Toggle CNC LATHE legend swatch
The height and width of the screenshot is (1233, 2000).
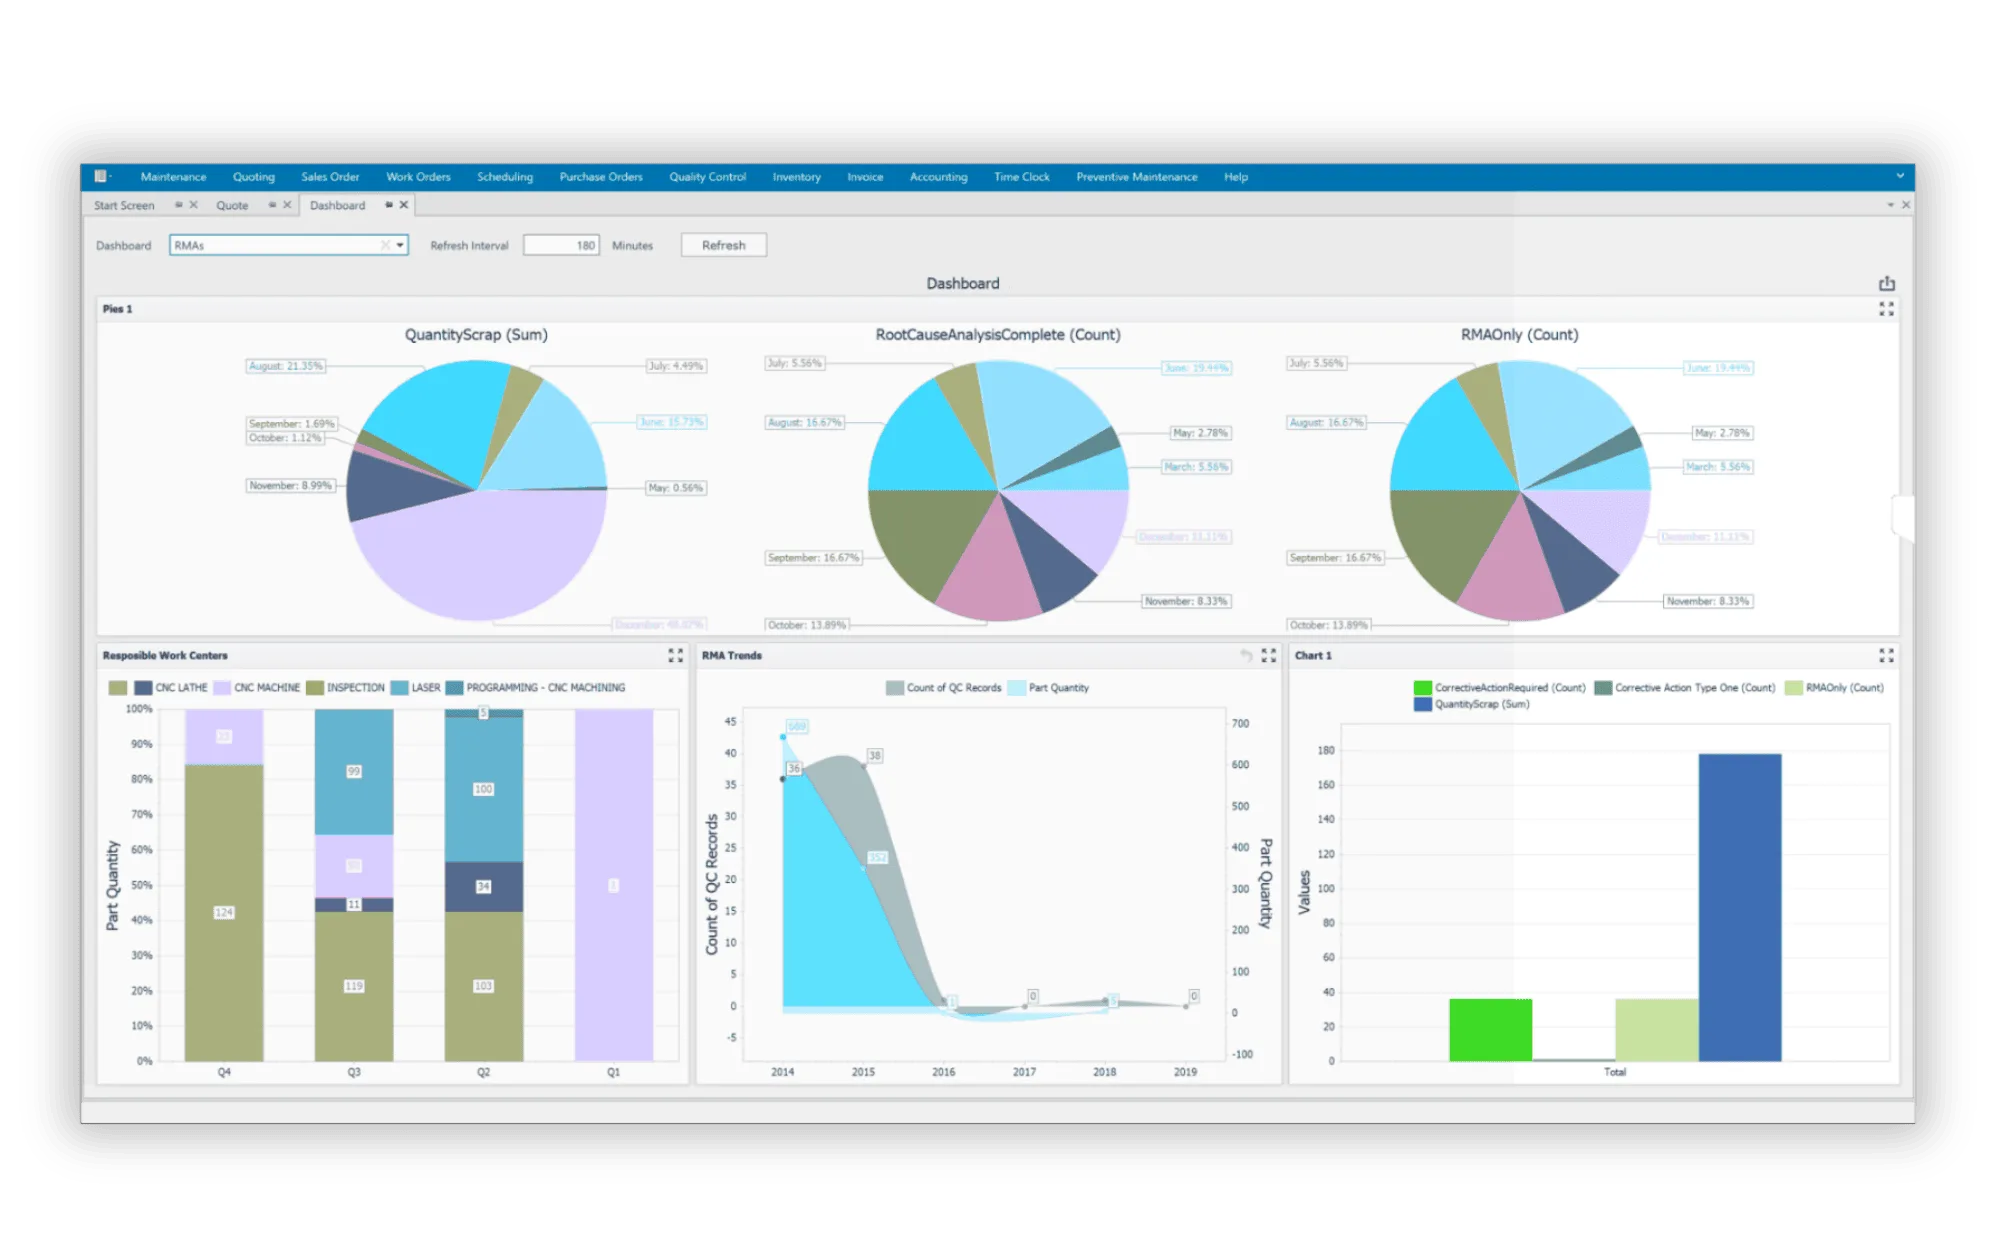[143, 688]
